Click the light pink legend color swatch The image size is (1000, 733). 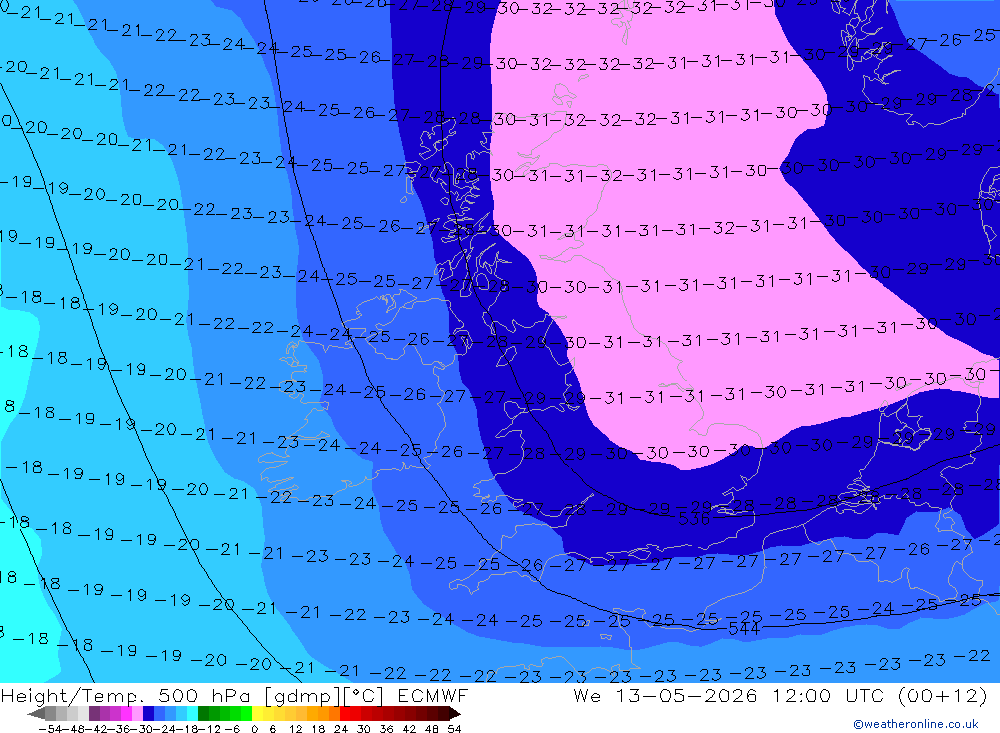137,713
